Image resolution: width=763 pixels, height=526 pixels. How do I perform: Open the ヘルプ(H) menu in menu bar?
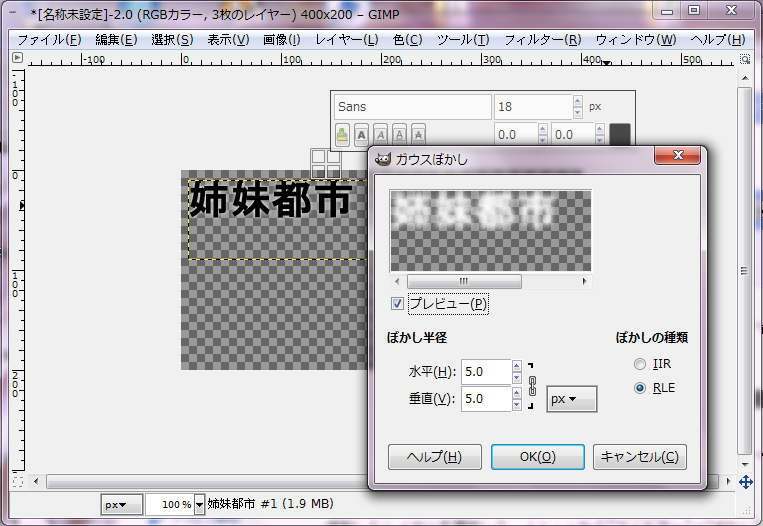tap(718, 39)
